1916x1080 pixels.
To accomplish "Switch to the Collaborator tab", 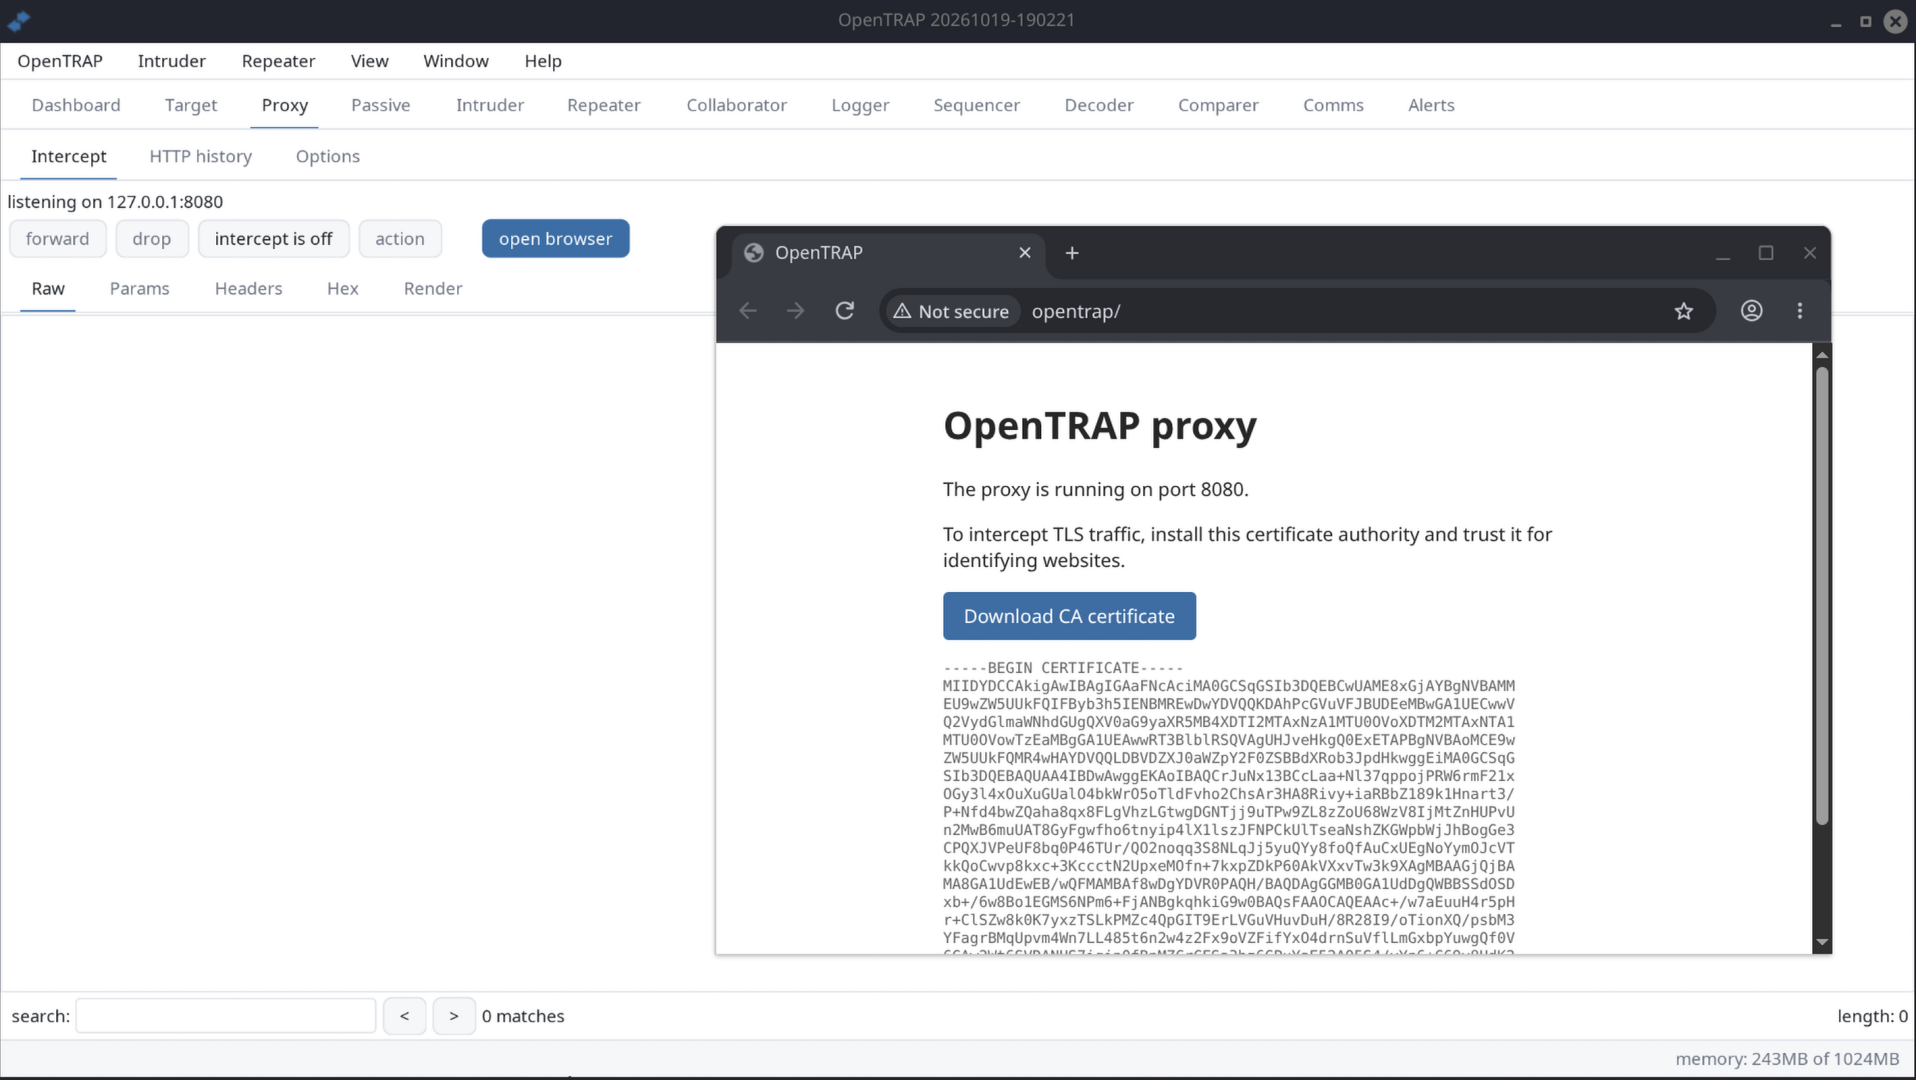I will coord(737,105).
